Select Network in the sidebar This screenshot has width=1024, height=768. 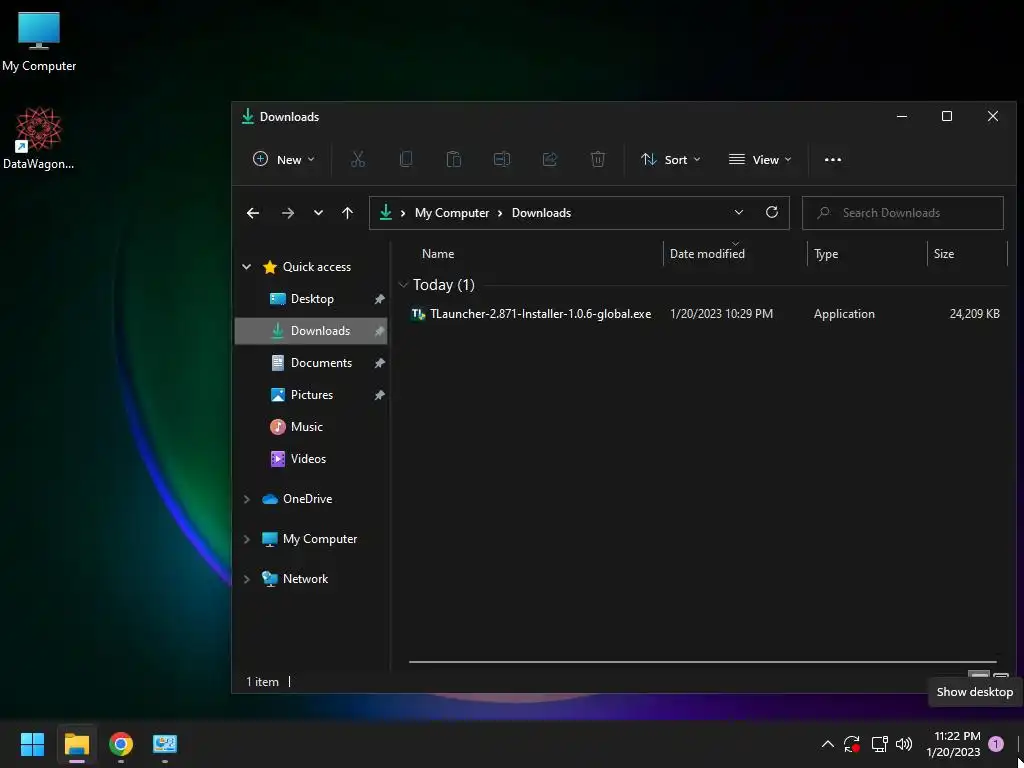305,579
